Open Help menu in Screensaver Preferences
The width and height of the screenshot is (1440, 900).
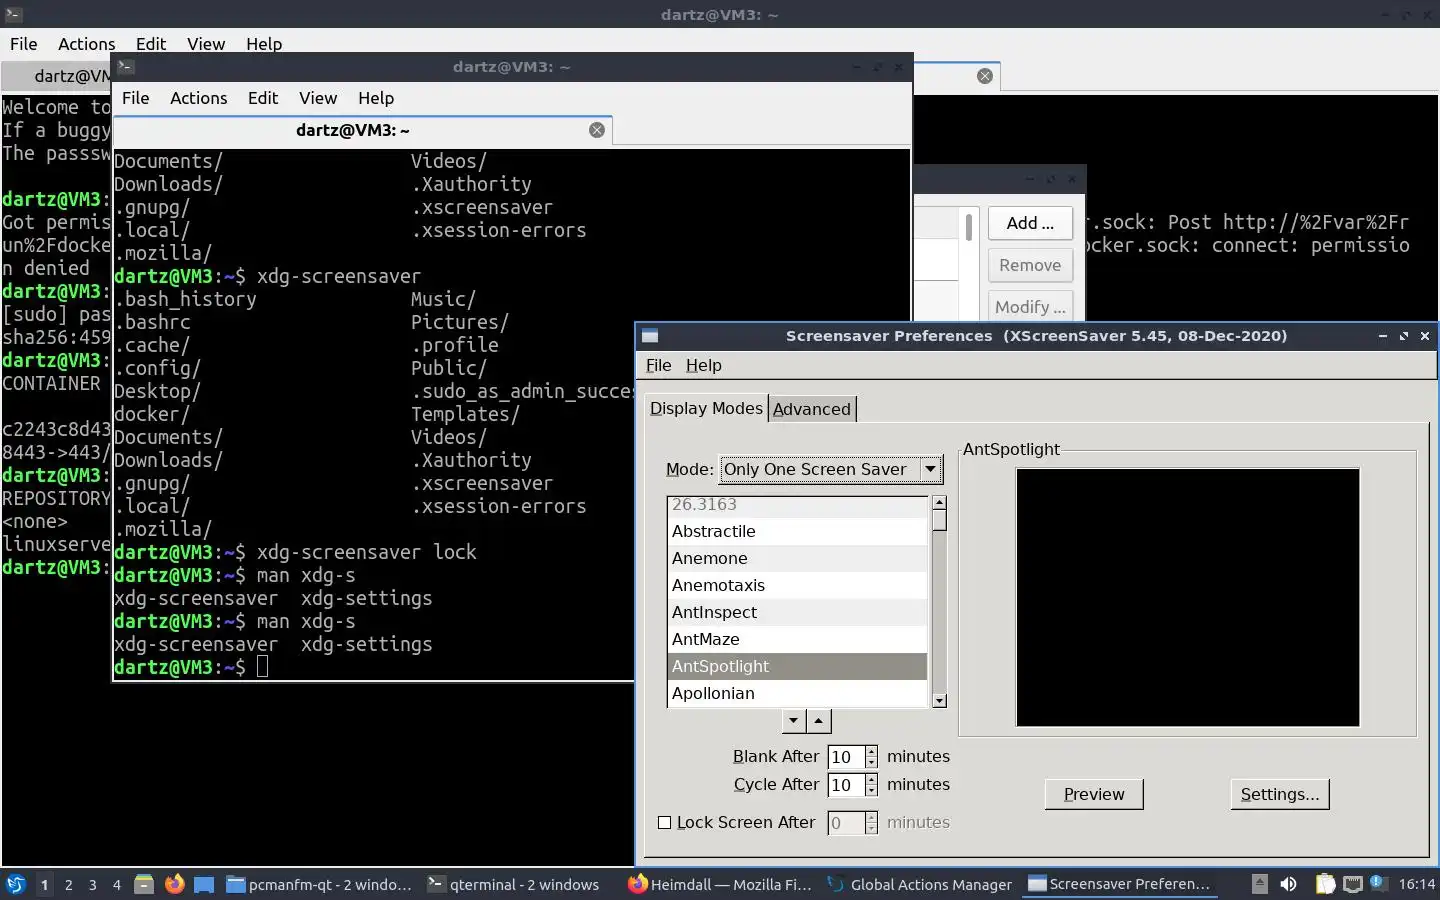pos(703,365)
